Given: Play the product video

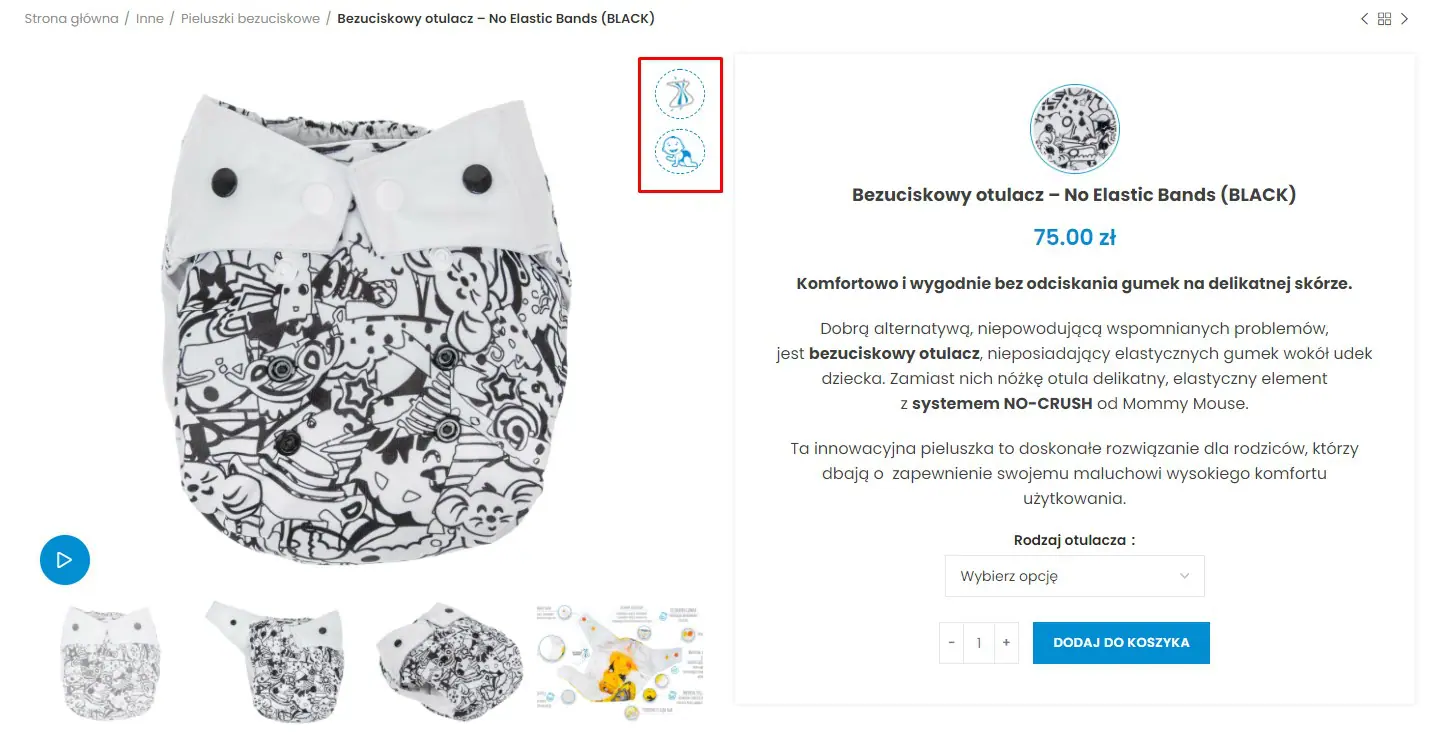Looking at the screenshot, I should tap(65, 560).
